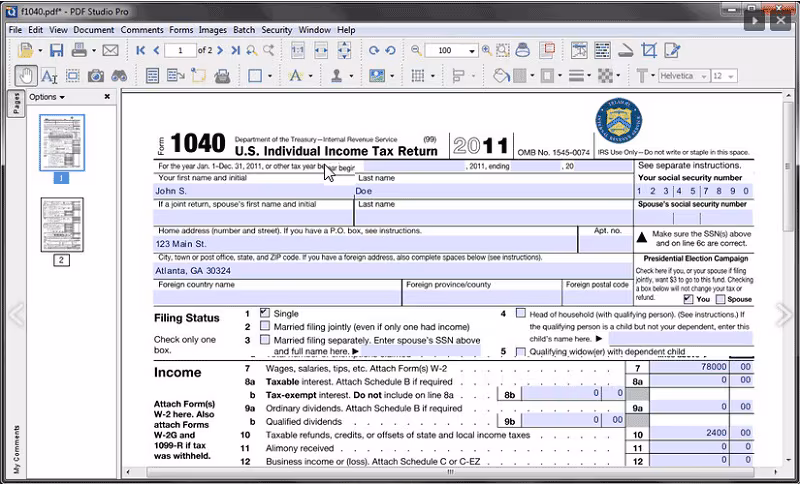This screenshot has height=484, width=800.
Task: Click the home address field 123 Main St.
Action: [x=365, y=244]
